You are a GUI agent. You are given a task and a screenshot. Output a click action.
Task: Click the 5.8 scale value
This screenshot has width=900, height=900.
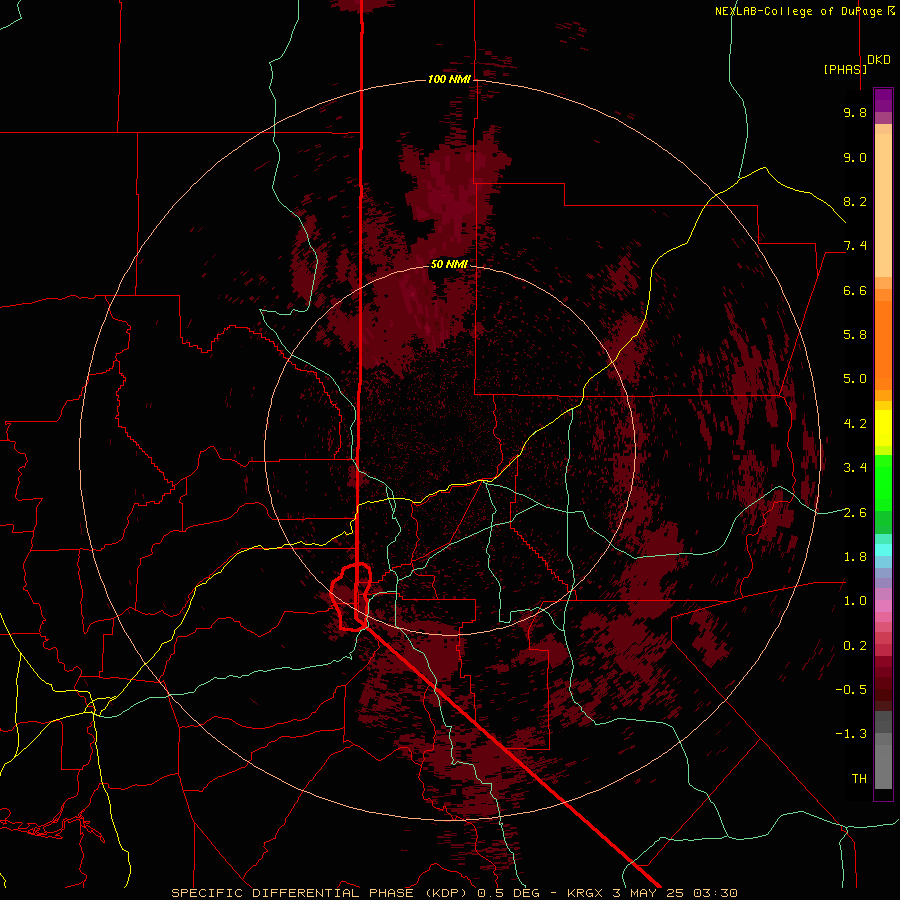(855, 335)
